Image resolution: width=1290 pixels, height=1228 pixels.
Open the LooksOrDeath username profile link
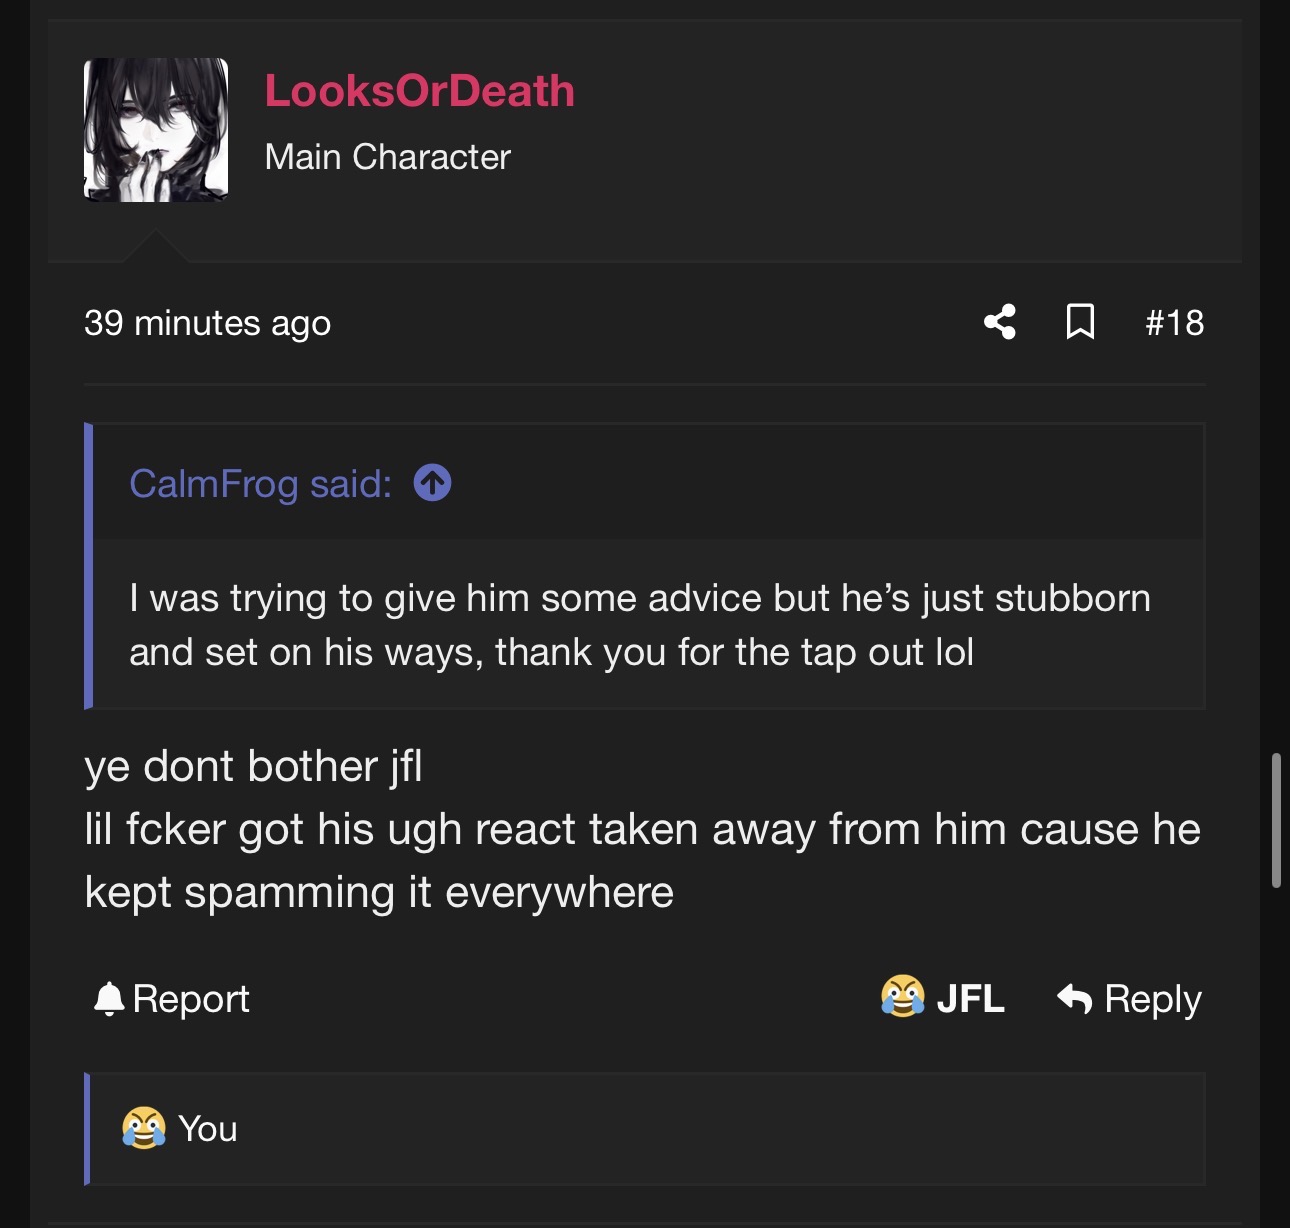click(419, 91)
